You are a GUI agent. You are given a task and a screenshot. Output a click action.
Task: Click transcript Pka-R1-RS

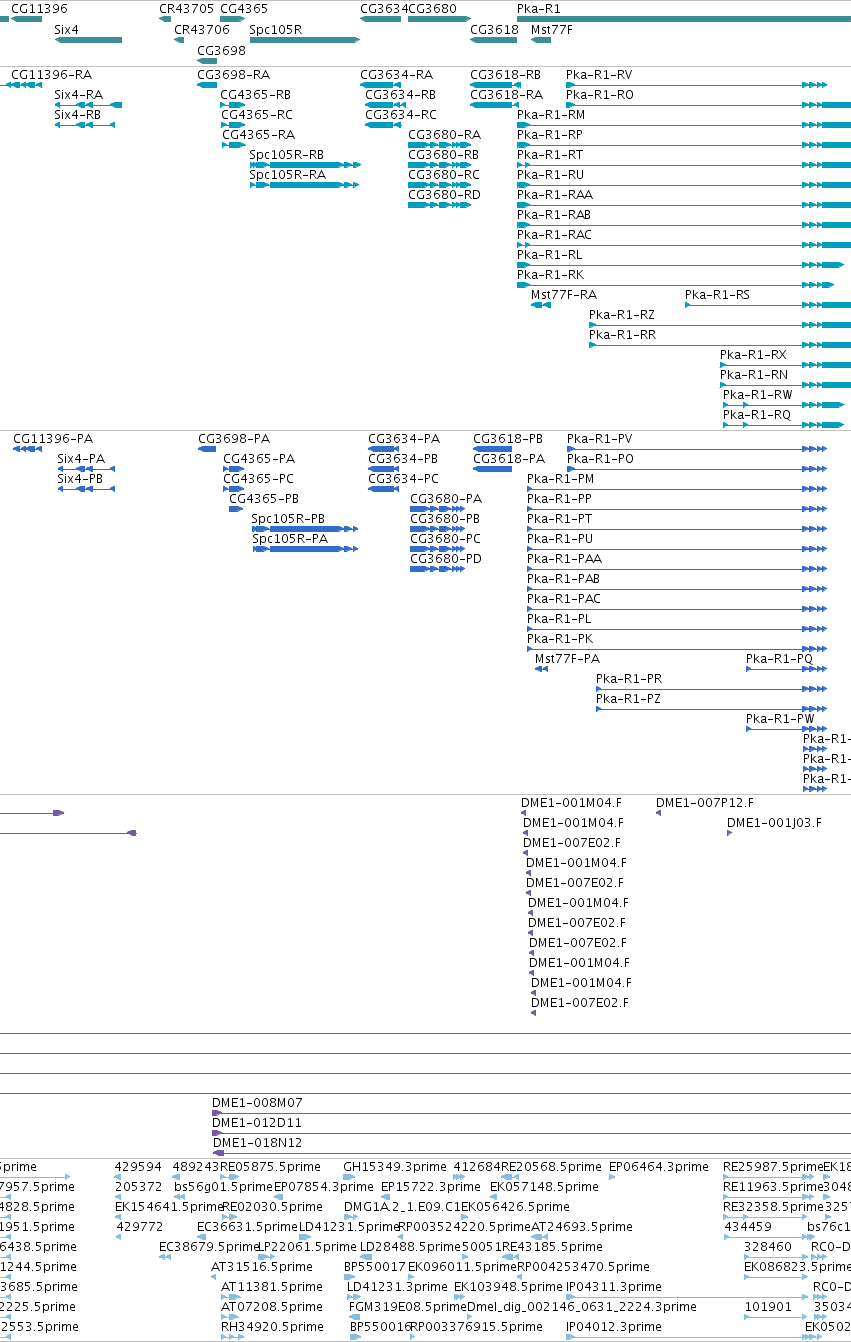[x=717, y=295]
